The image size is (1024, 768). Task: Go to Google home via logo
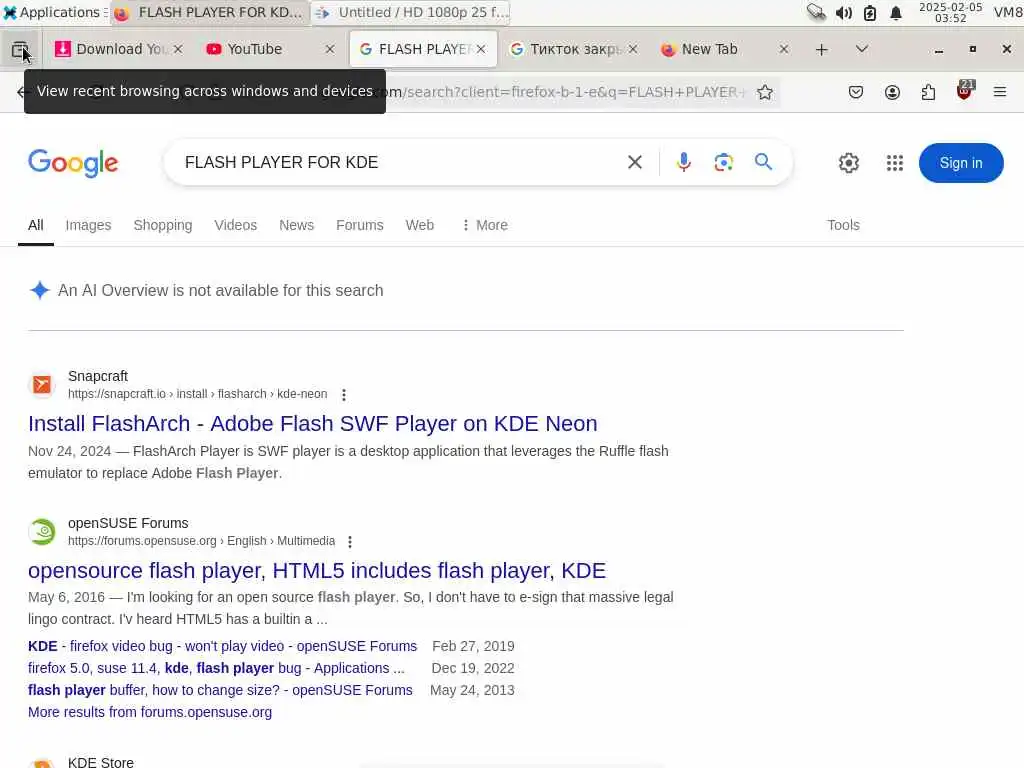[x=73, y=163]
